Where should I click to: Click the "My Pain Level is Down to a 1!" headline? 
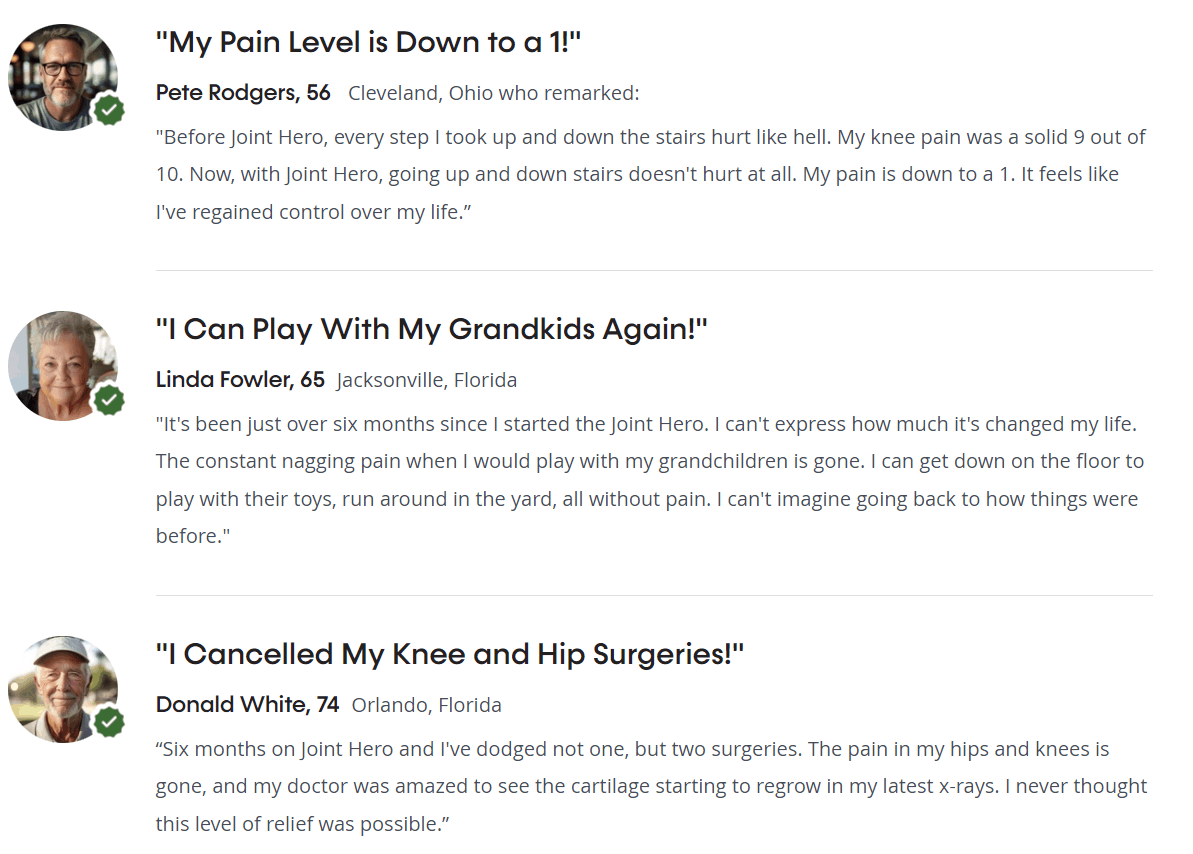pyautogui.click(x=368, y=43)
